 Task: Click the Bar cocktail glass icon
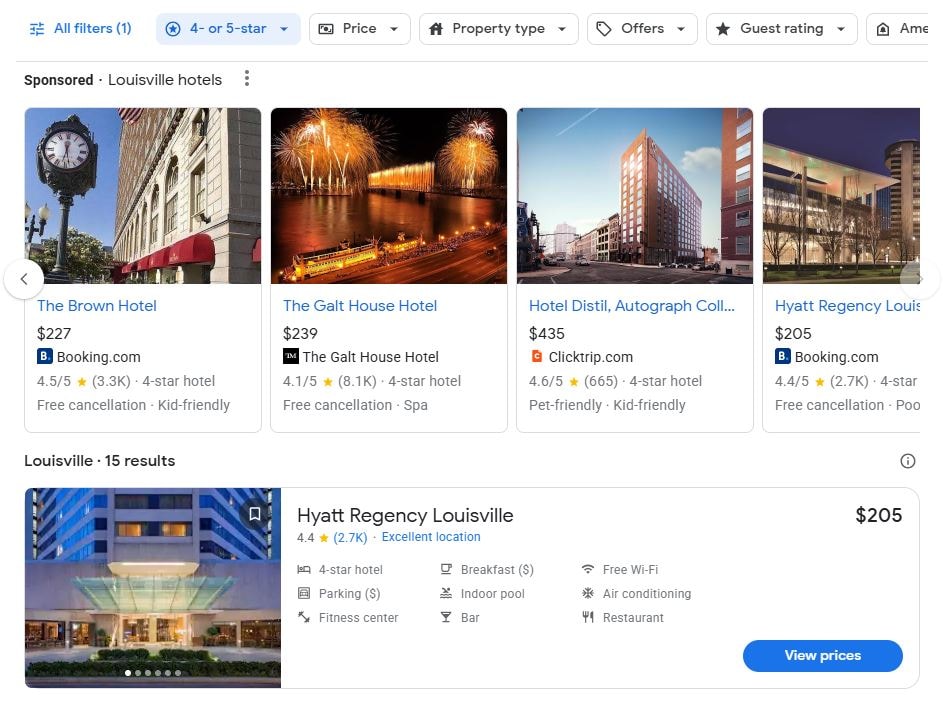point(446,617)
